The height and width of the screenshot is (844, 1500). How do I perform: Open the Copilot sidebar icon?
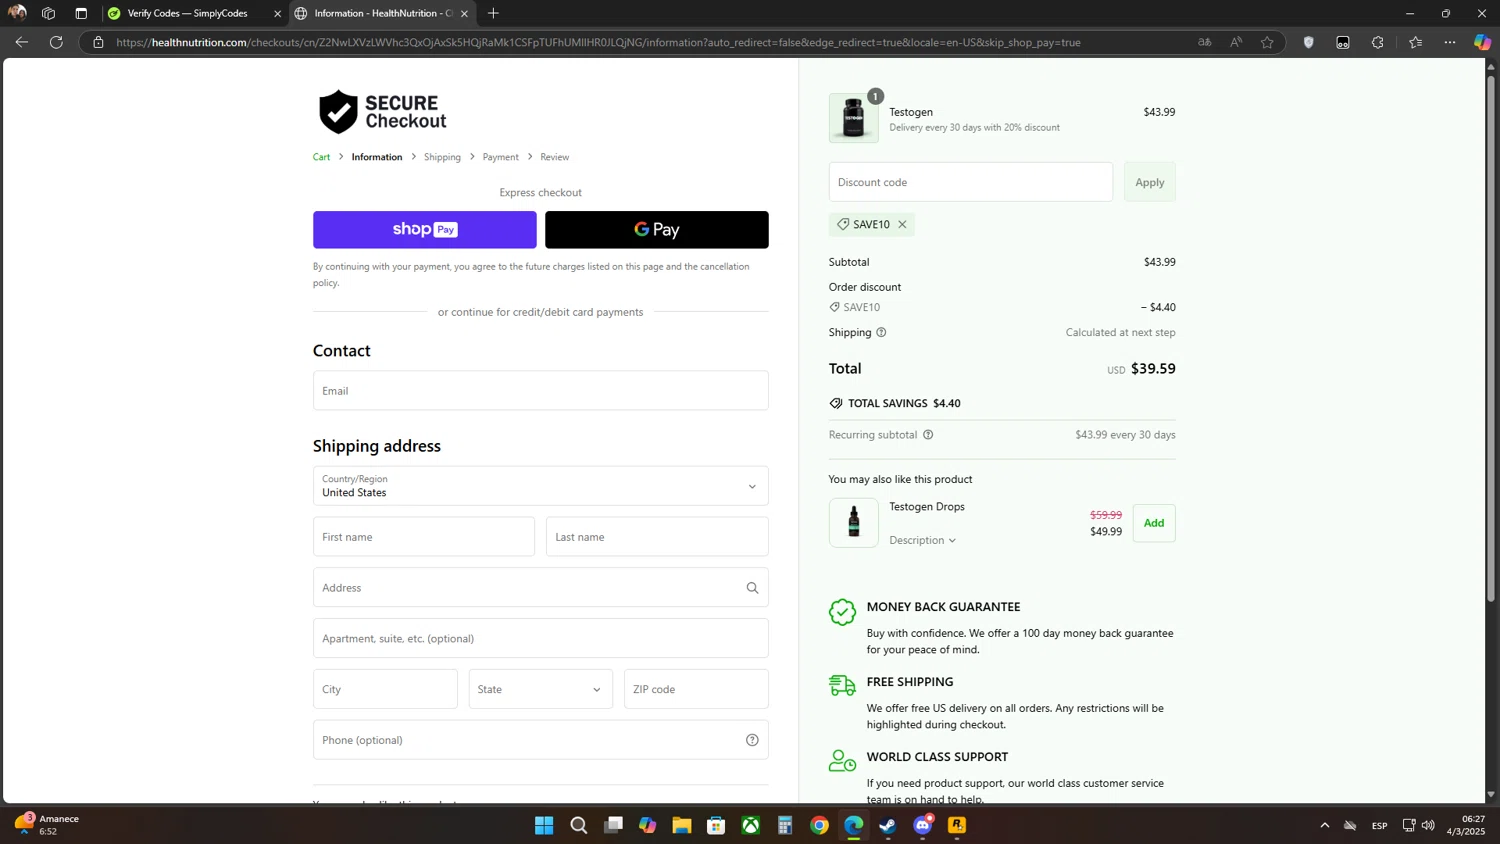1482,42
